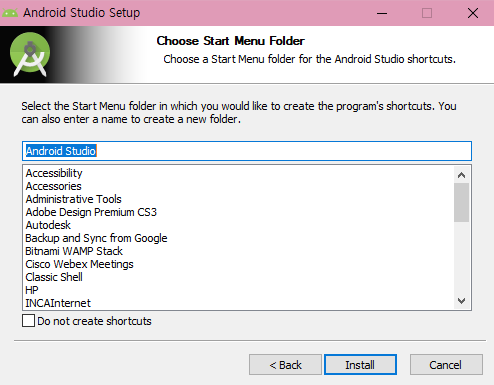Minimize the Android Studio Setup window

pyautogui.click(x=382, y=13)
